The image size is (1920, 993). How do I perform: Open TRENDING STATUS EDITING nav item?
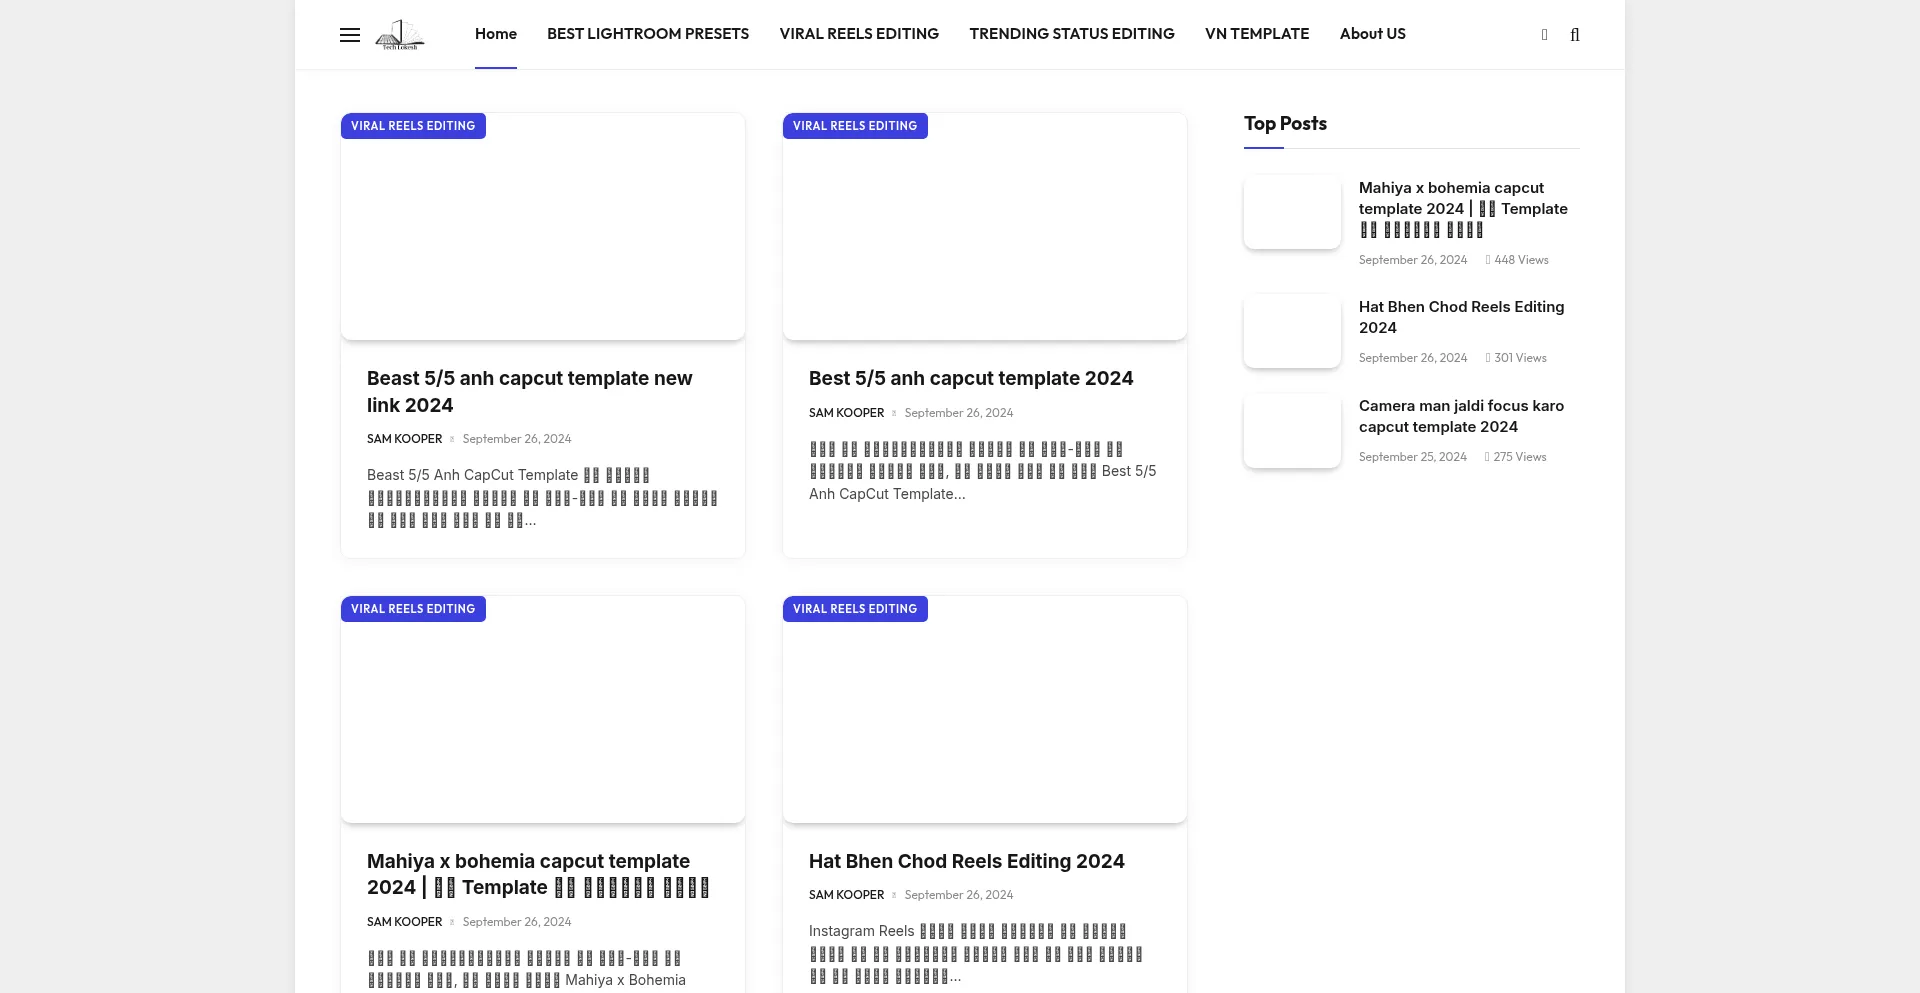click(1072, 34)
